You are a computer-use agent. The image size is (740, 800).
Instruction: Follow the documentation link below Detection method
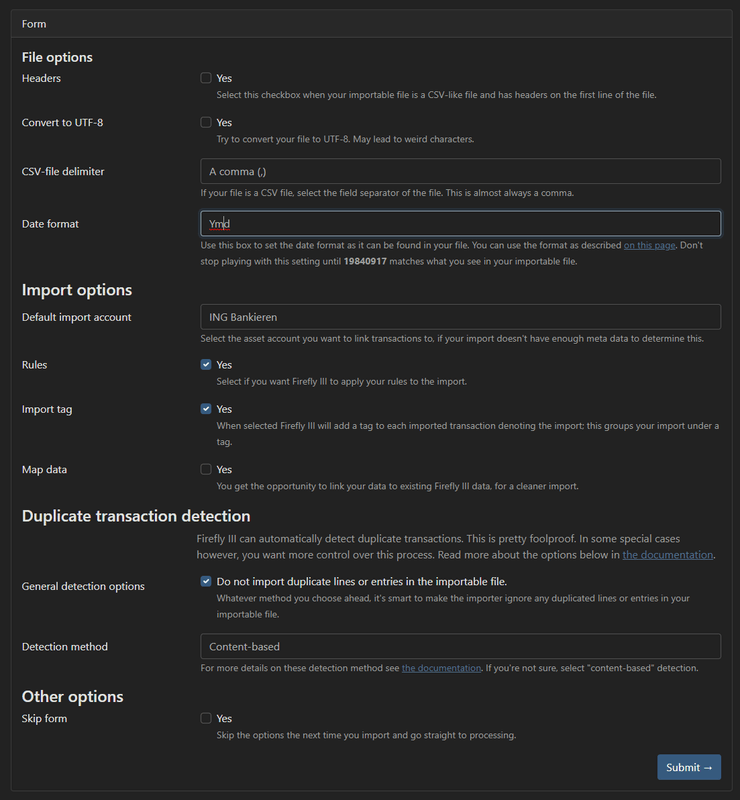coord(441,668)
